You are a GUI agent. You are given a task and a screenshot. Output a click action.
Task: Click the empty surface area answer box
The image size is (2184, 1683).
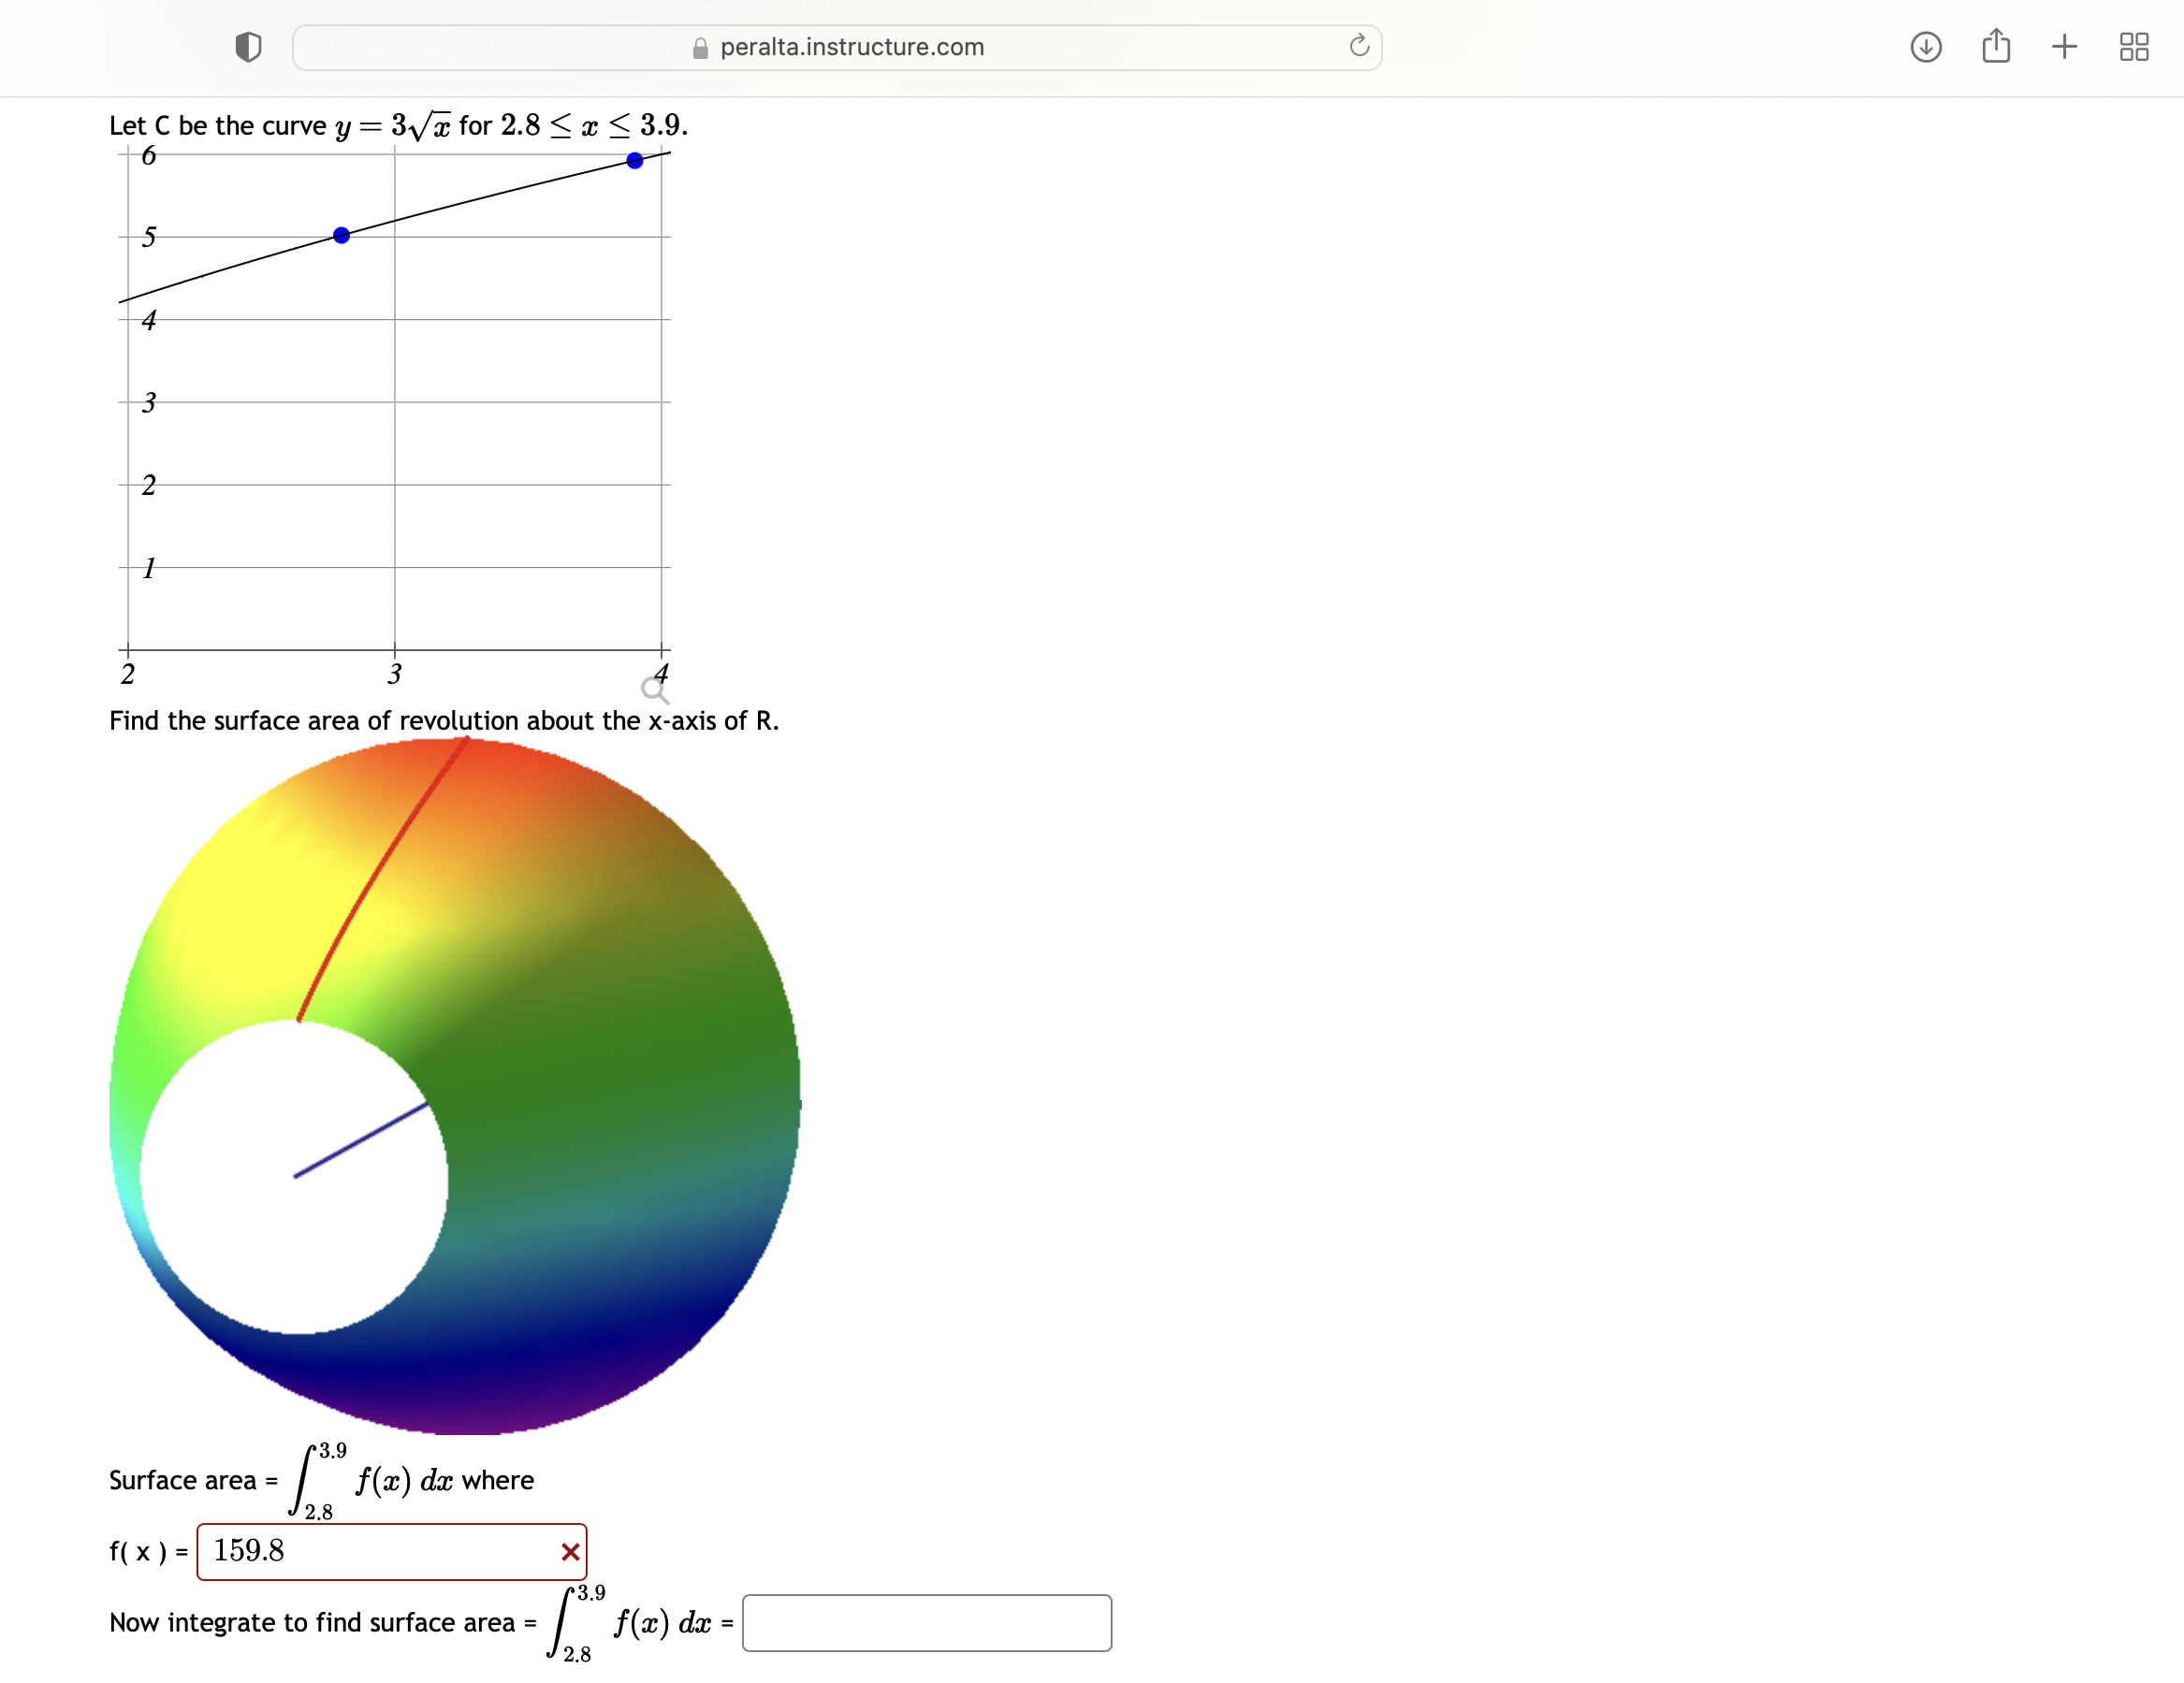click(926, 1623)
